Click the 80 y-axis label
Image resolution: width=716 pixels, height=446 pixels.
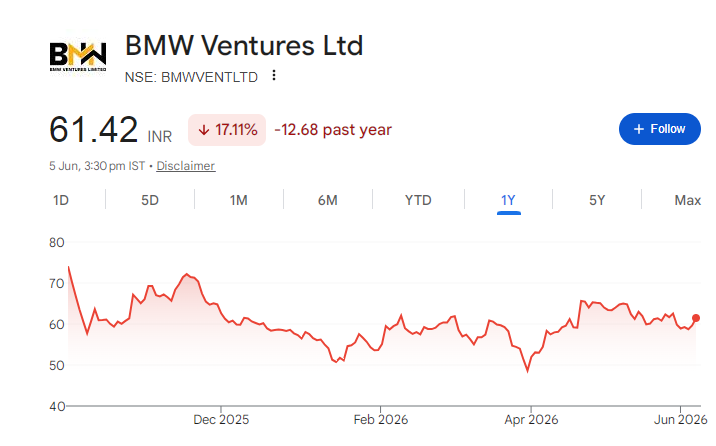57,242
